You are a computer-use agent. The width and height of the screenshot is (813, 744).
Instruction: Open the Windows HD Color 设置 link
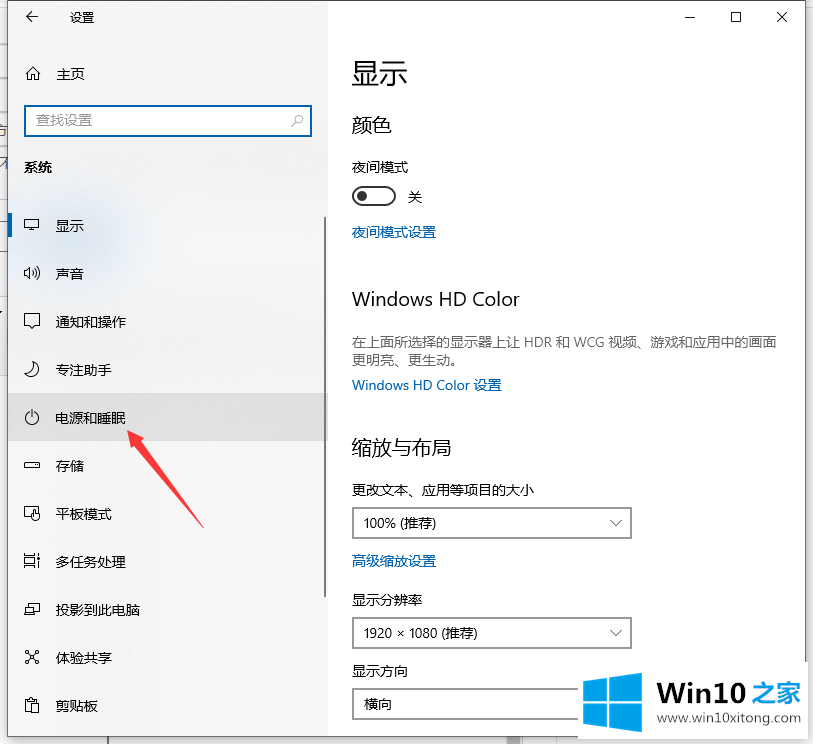[427, 385]
